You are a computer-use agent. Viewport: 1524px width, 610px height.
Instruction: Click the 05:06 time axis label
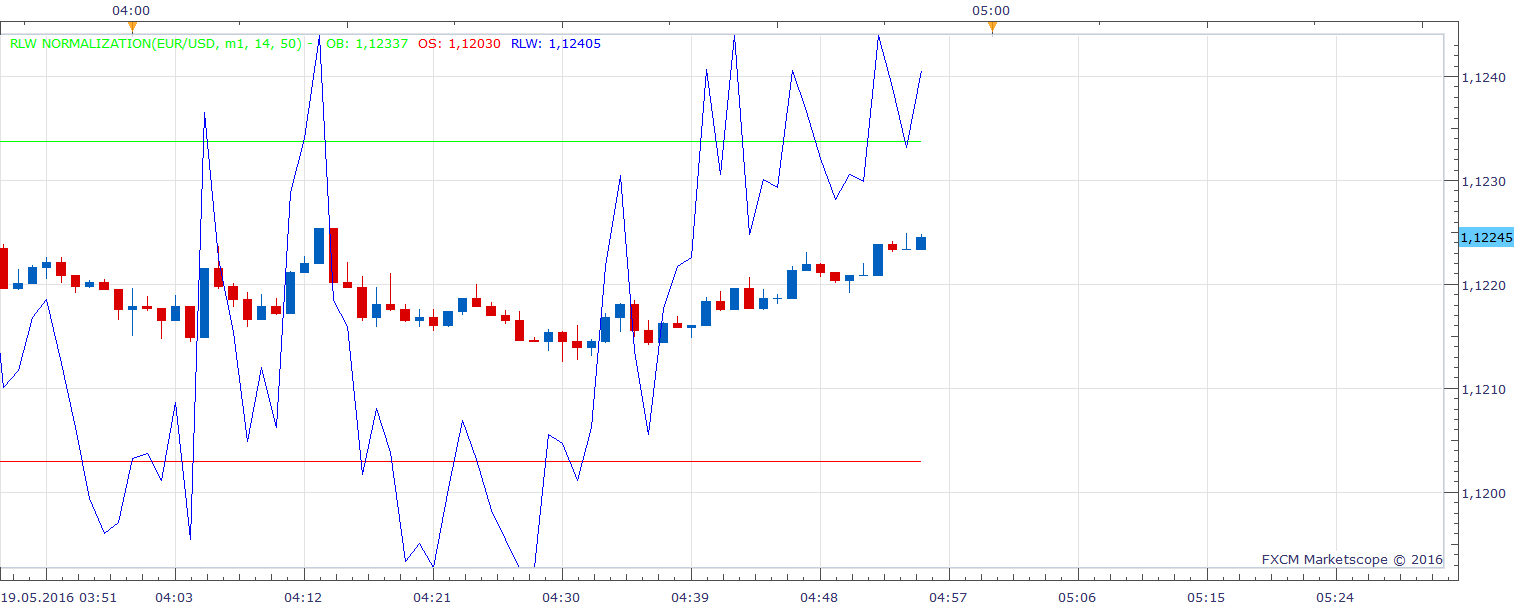[x=1078, y=597]
